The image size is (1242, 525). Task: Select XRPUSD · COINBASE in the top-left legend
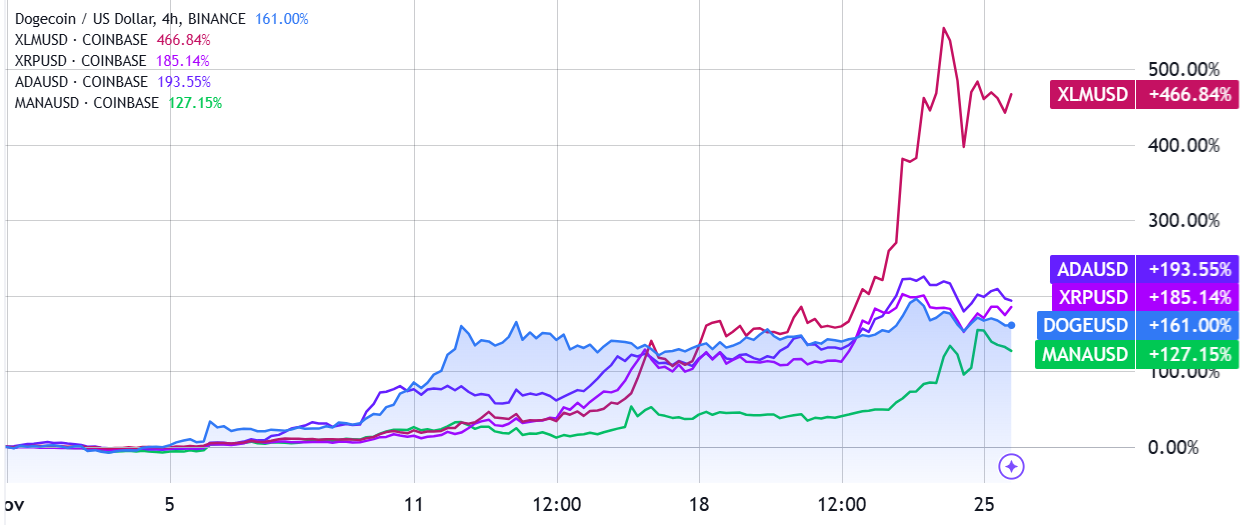(81, 61)
